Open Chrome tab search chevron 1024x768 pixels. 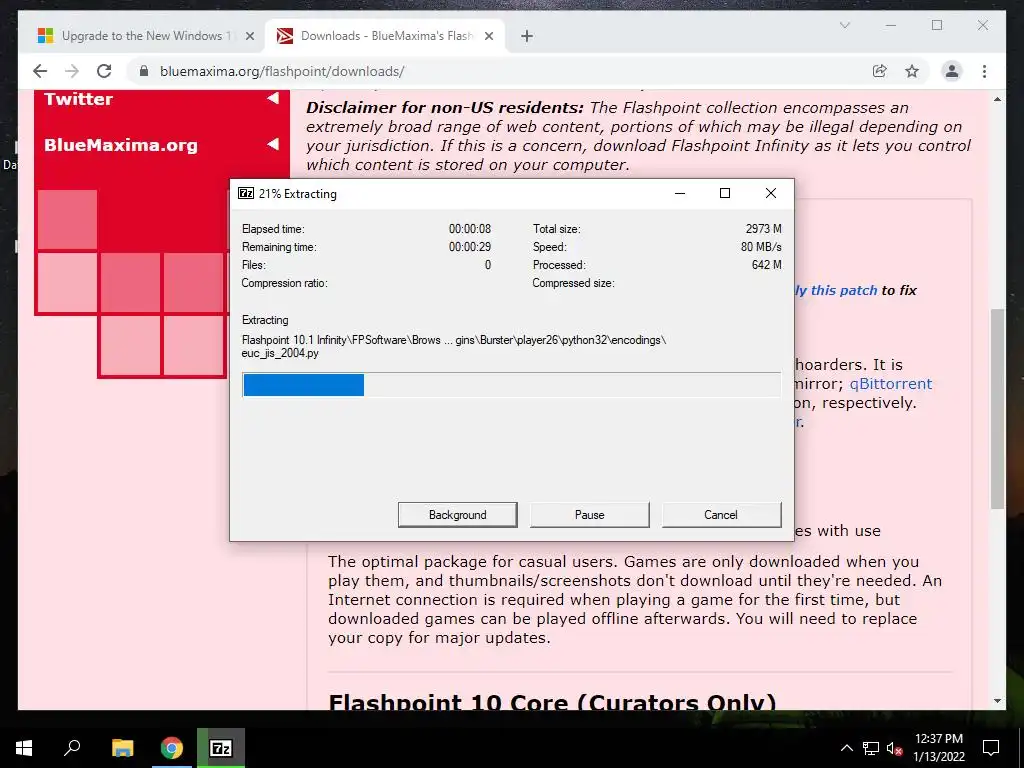coord(844,25)
